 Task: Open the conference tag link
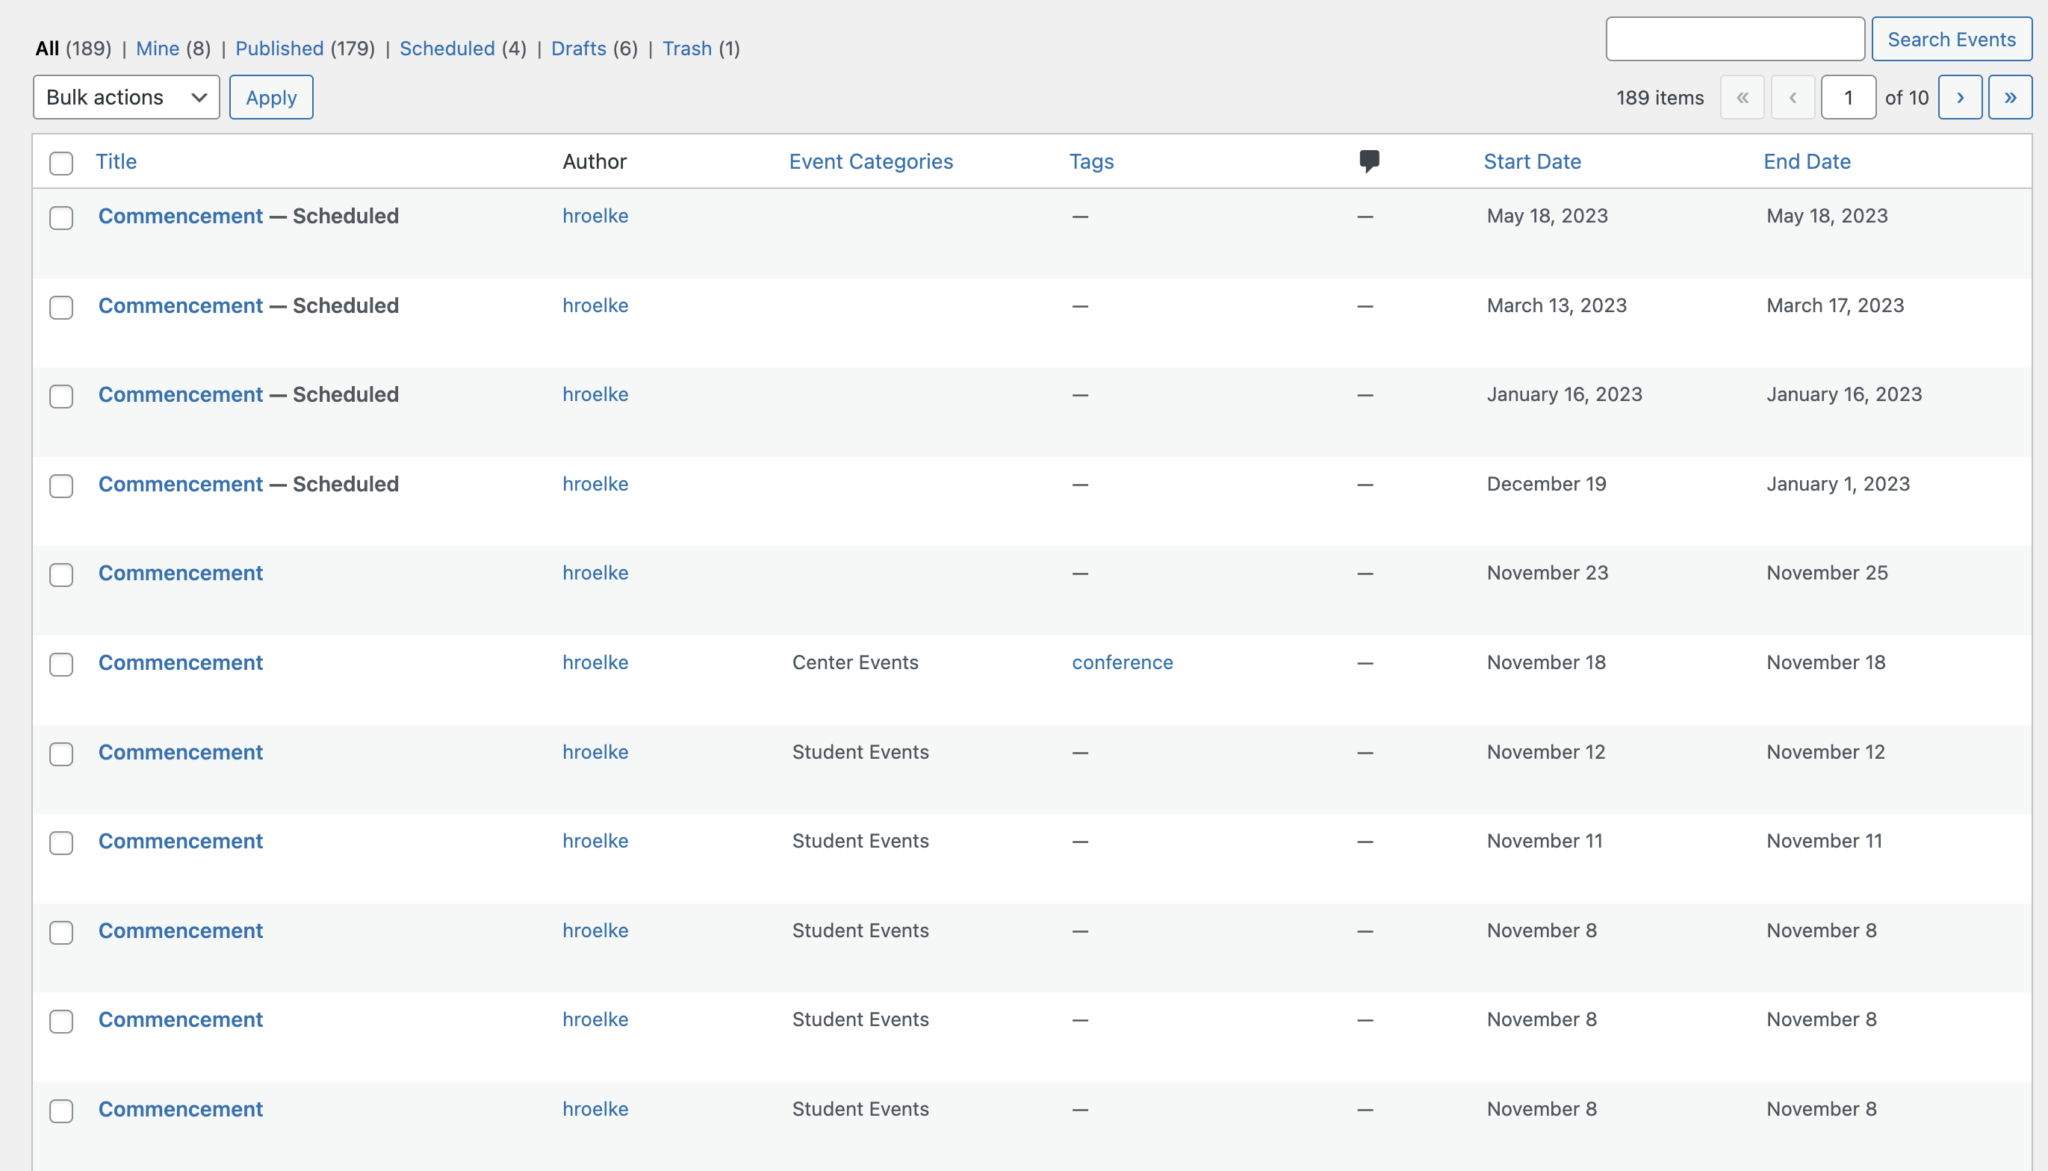pos(1122,663)
